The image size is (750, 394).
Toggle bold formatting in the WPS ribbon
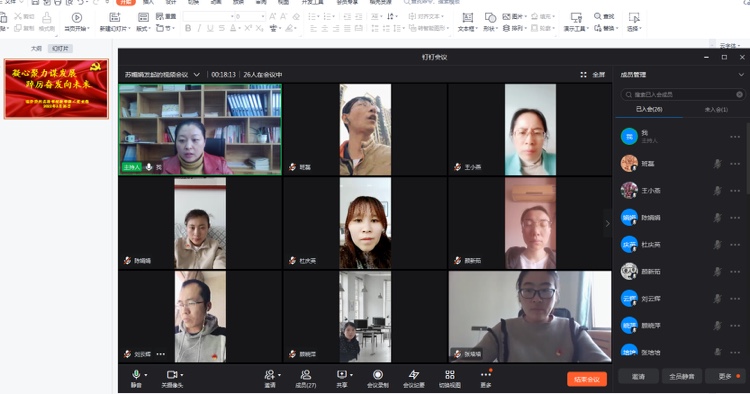[188, 29]
